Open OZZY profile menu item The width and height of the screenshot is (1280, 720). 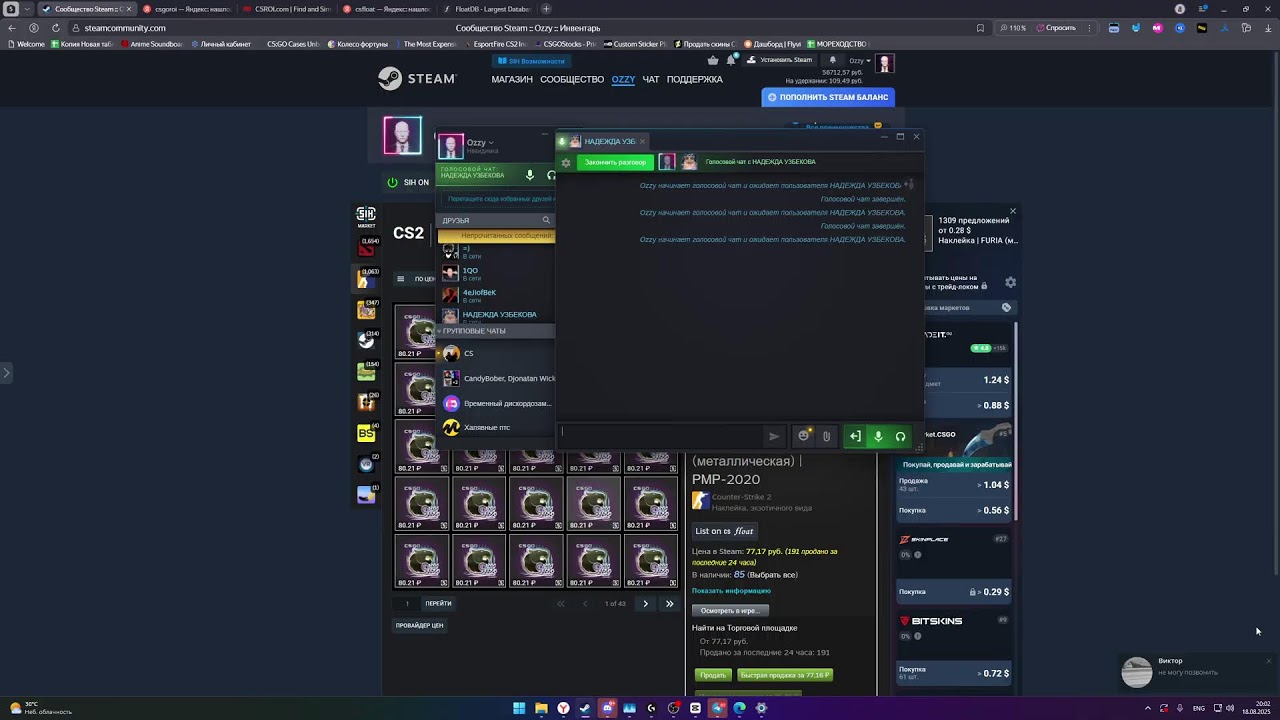[x=623, y=79]
